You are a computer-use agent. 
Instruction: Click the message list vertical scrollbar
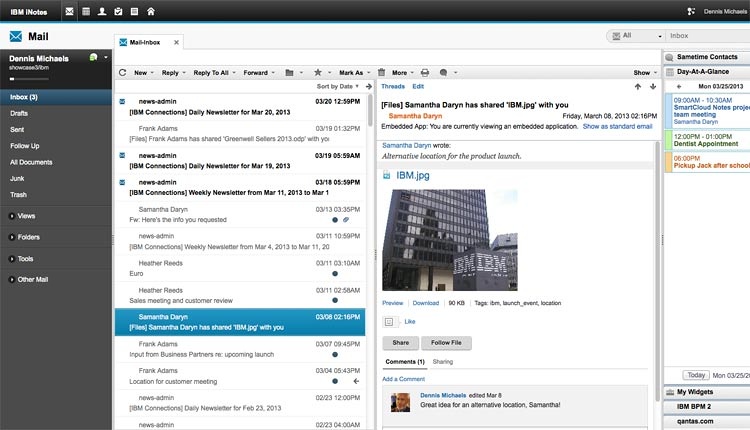click(x=370, y=111)
